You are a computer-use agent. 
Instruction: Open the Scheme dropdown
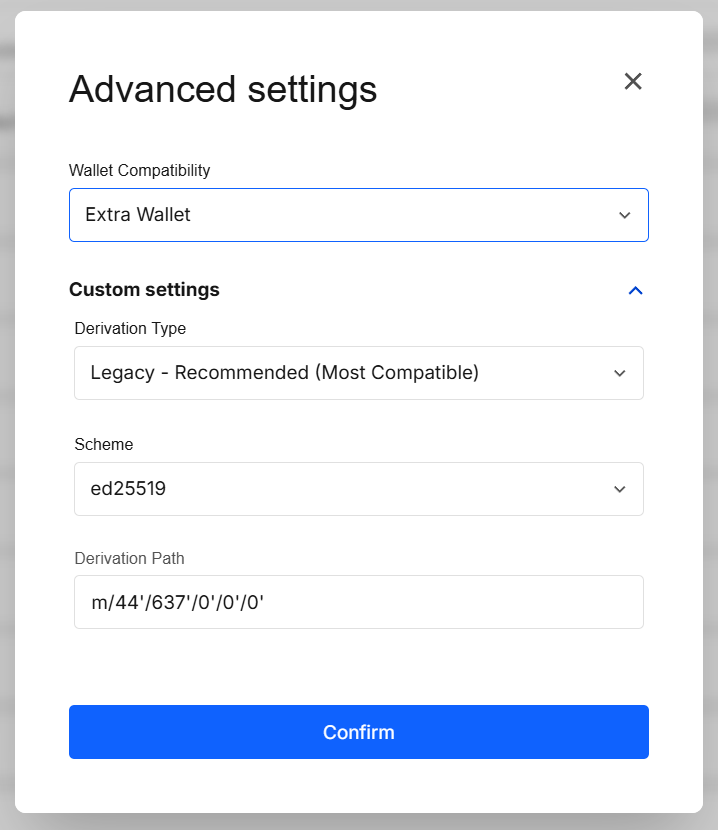coord(359,489)
